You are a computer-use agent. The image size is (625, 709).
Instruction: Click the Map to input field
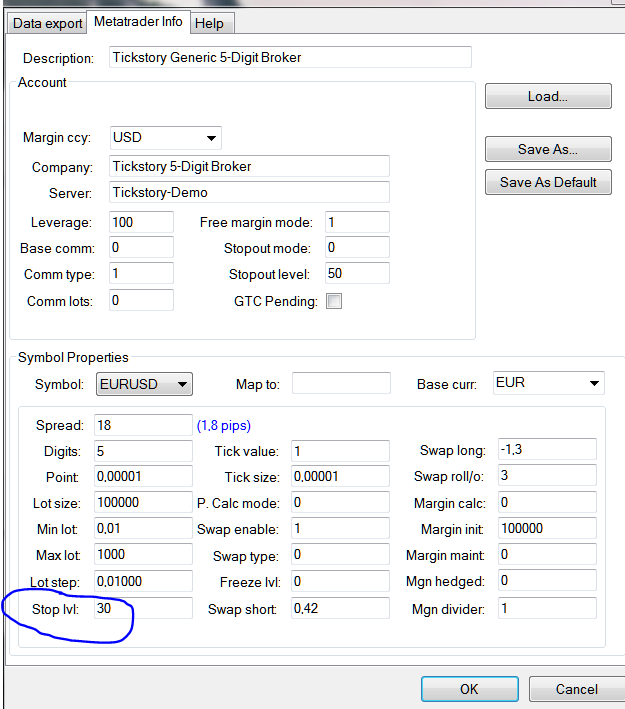click(x=341, y=383)
